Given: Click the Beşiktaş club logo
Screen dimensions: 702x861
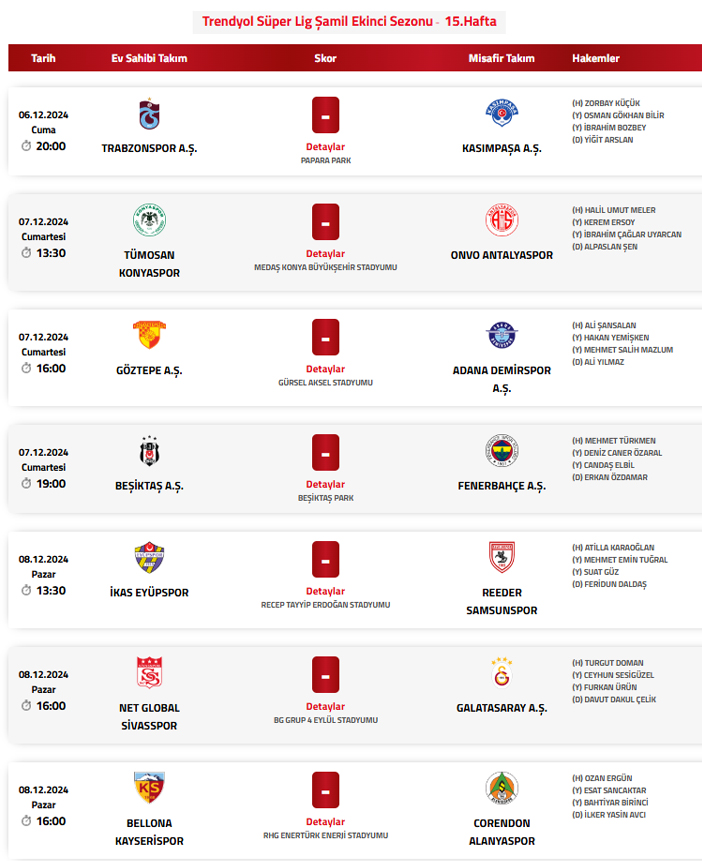Looking at the screenshot, I should click(149, 452).
